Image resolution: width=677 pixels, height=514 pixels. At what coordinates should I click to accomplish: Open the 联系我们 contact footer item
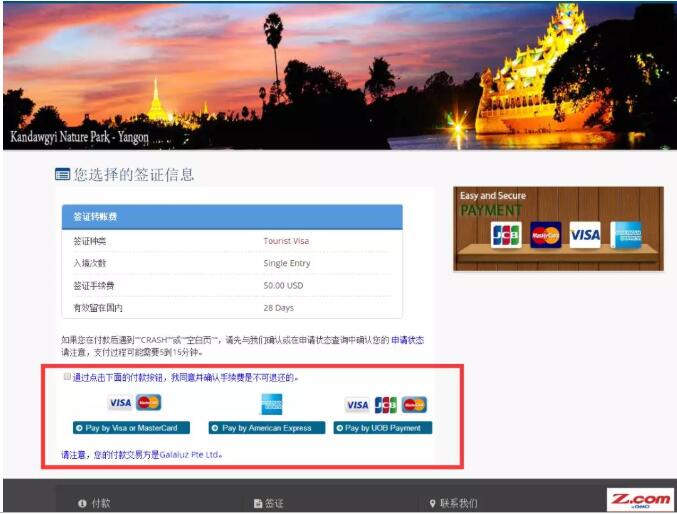453,503
